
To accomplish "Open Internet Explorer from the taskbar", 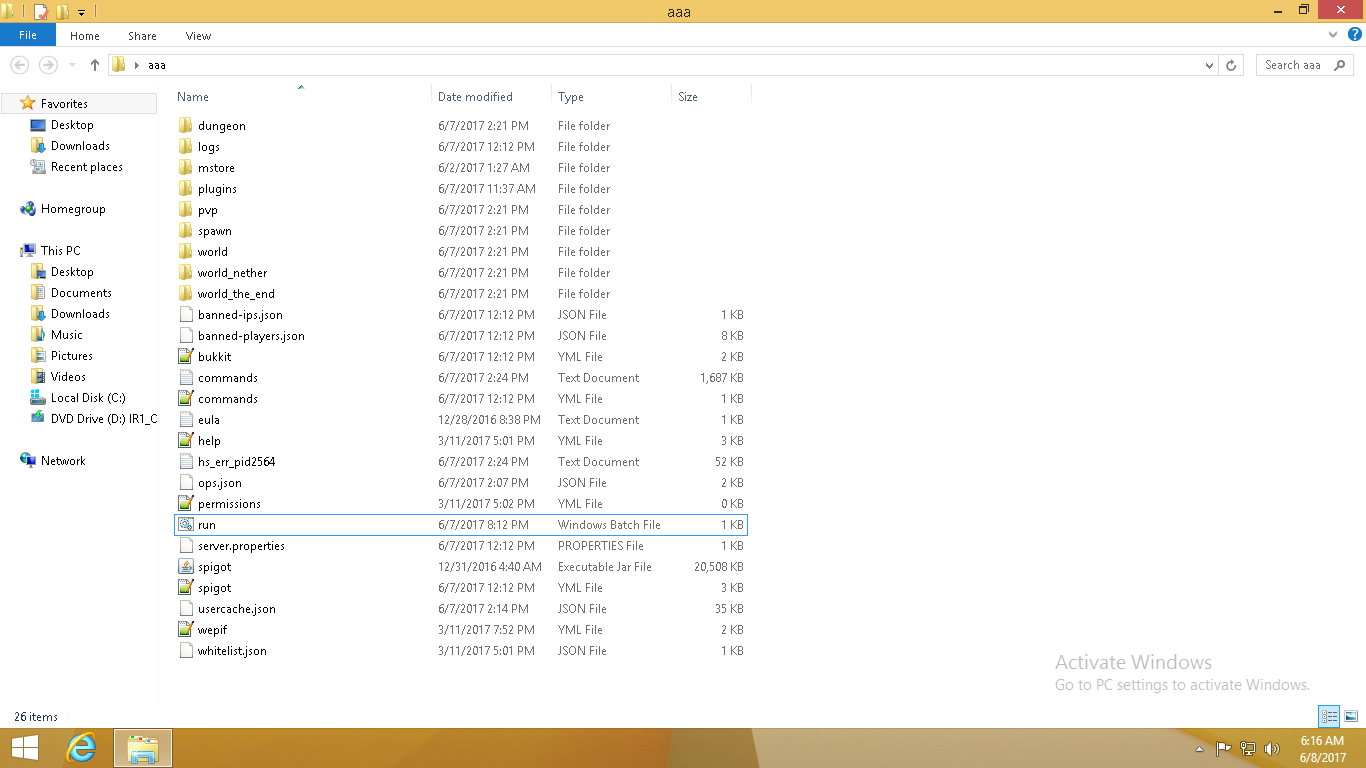I will click(81, 748).
